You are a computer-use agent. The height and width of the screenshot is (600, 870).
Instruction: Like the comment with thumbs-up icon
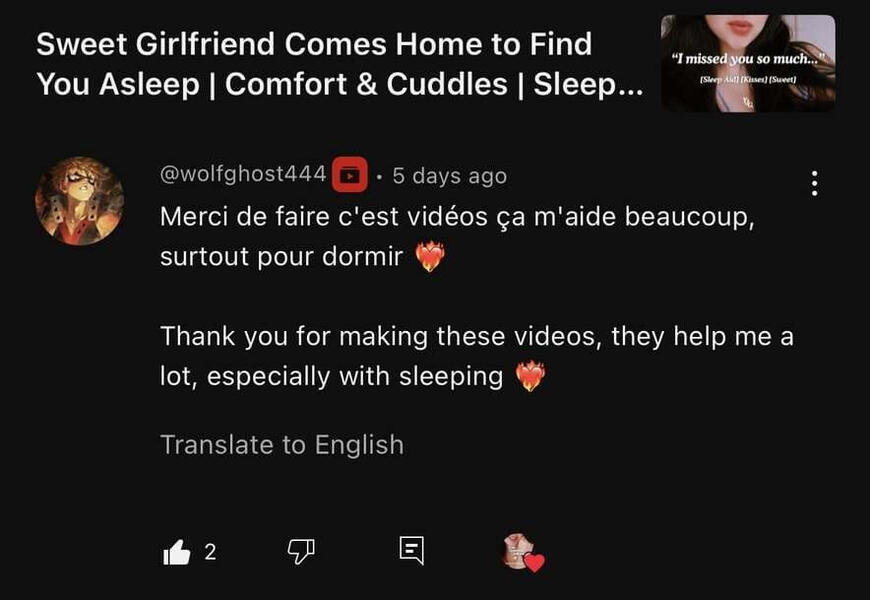click(x=176, y=552)
